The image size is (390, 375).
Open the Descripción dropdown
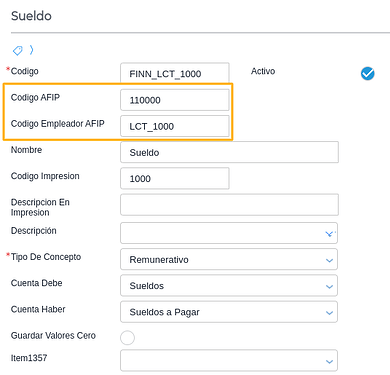tap(229, 233)
